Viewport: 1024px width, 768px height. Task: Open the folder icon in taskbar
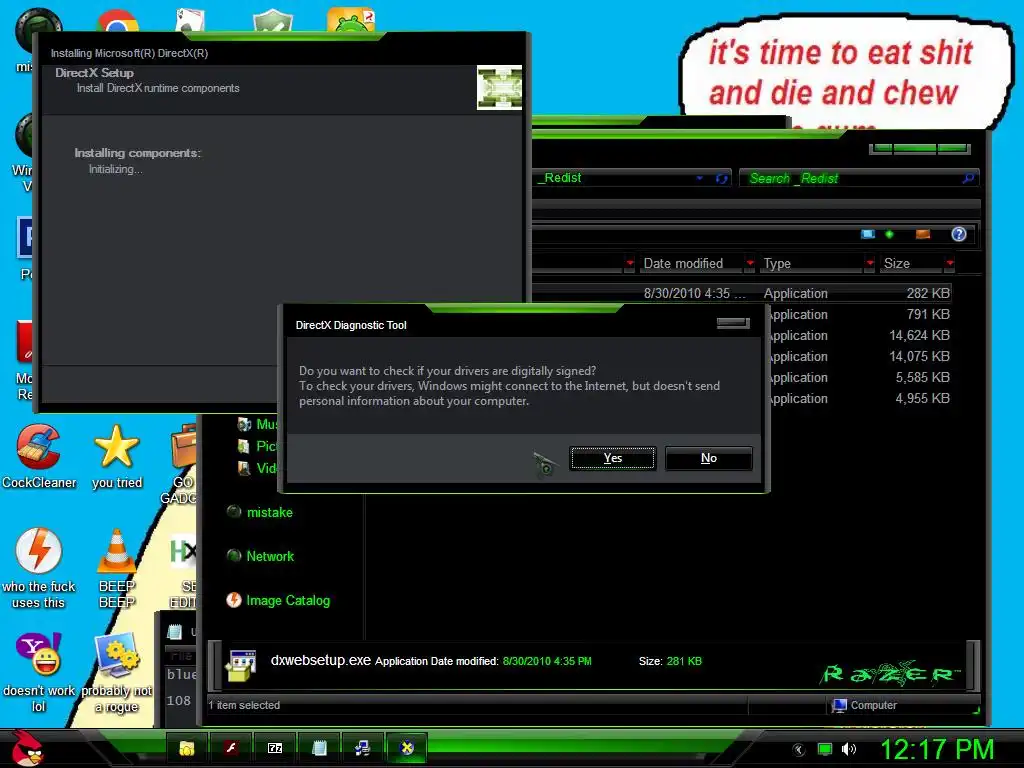point(187,748)
